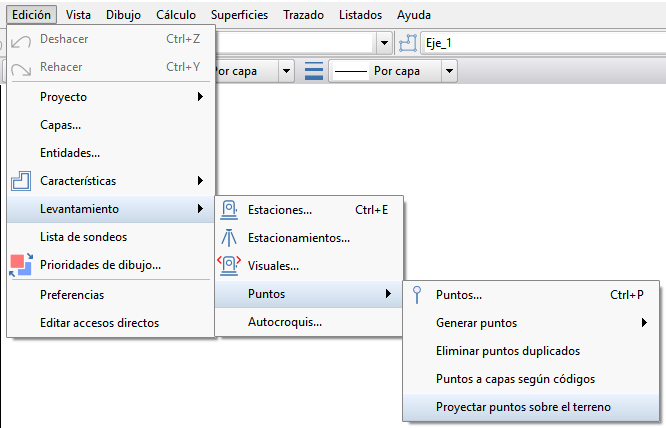Click the Estacionamientos tripod icon
This screenshot has width=666, height=428.
(229, 238)
